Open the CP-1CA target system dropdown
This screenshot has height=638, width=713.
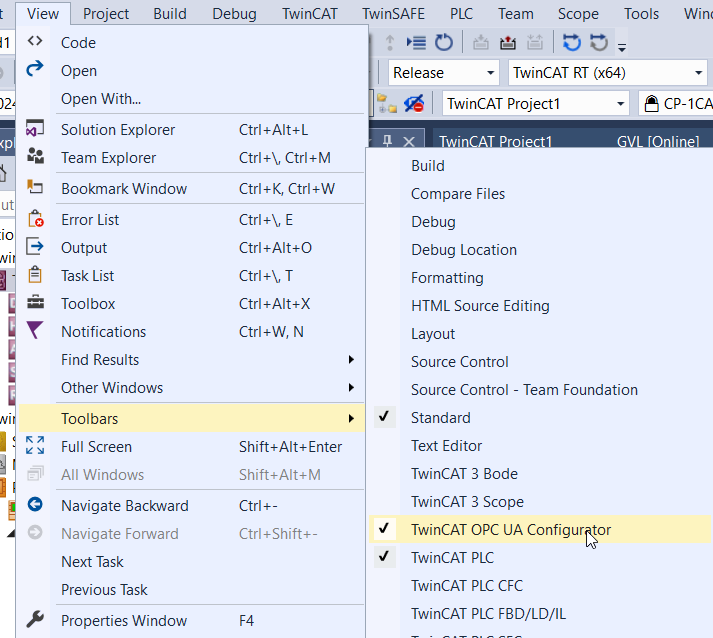pyautogui.click(x=678, y=104)
